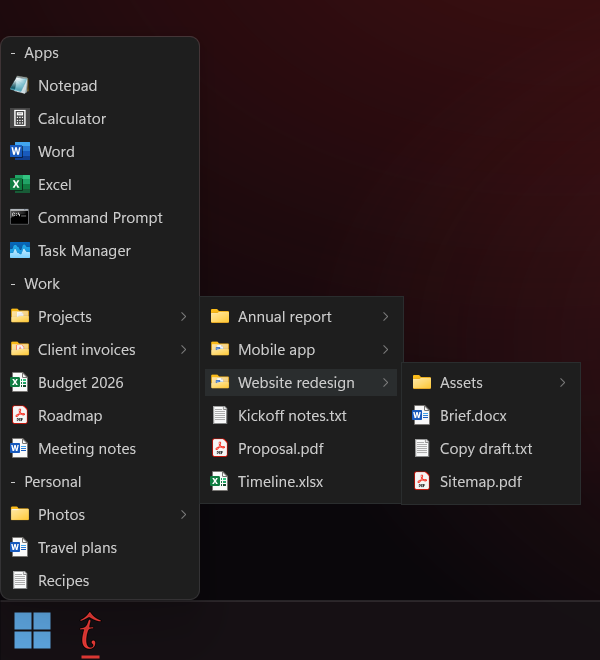Click the Proposal.pdf file icon
This screenshot has width=600, height=660.
point(220,448)
